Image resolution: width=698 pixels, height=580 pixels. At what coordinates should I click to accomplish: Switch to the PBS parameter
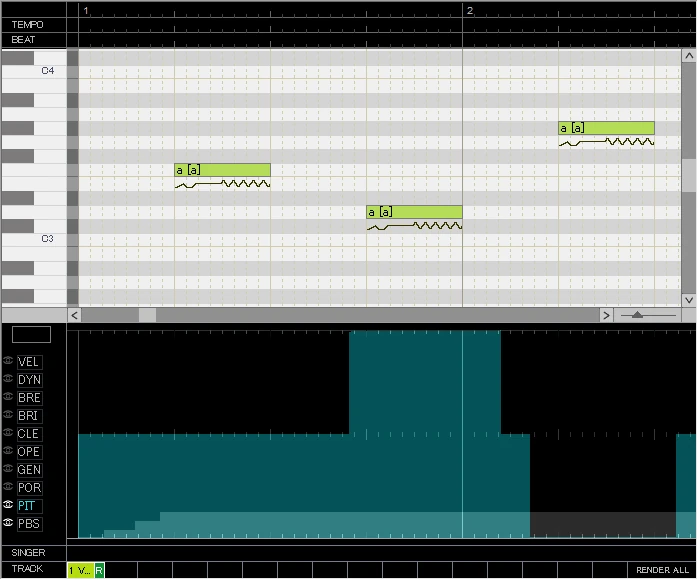click(29, 523)
